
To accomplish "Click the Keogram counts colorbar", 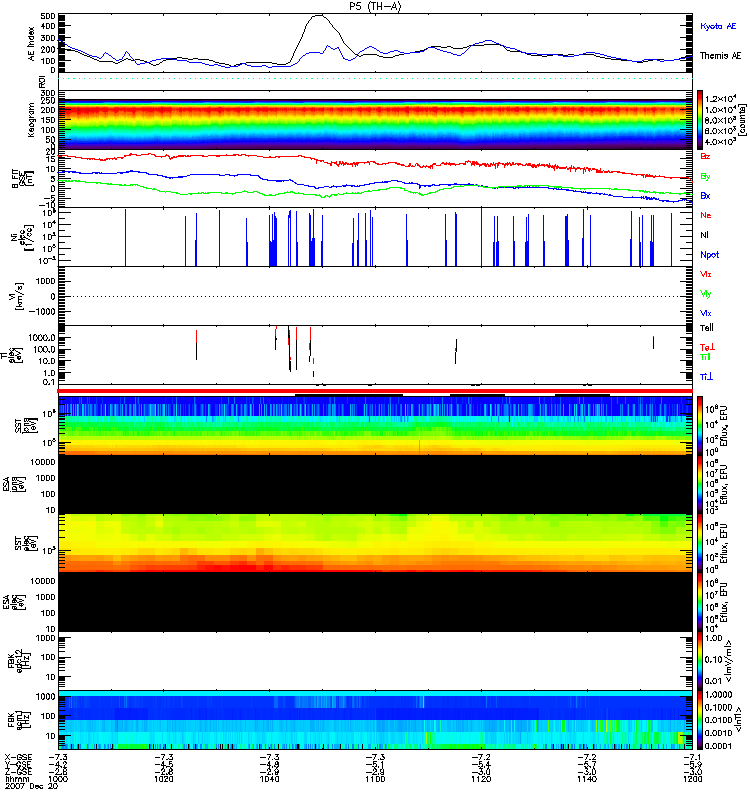I will click(x=699, y=120).
